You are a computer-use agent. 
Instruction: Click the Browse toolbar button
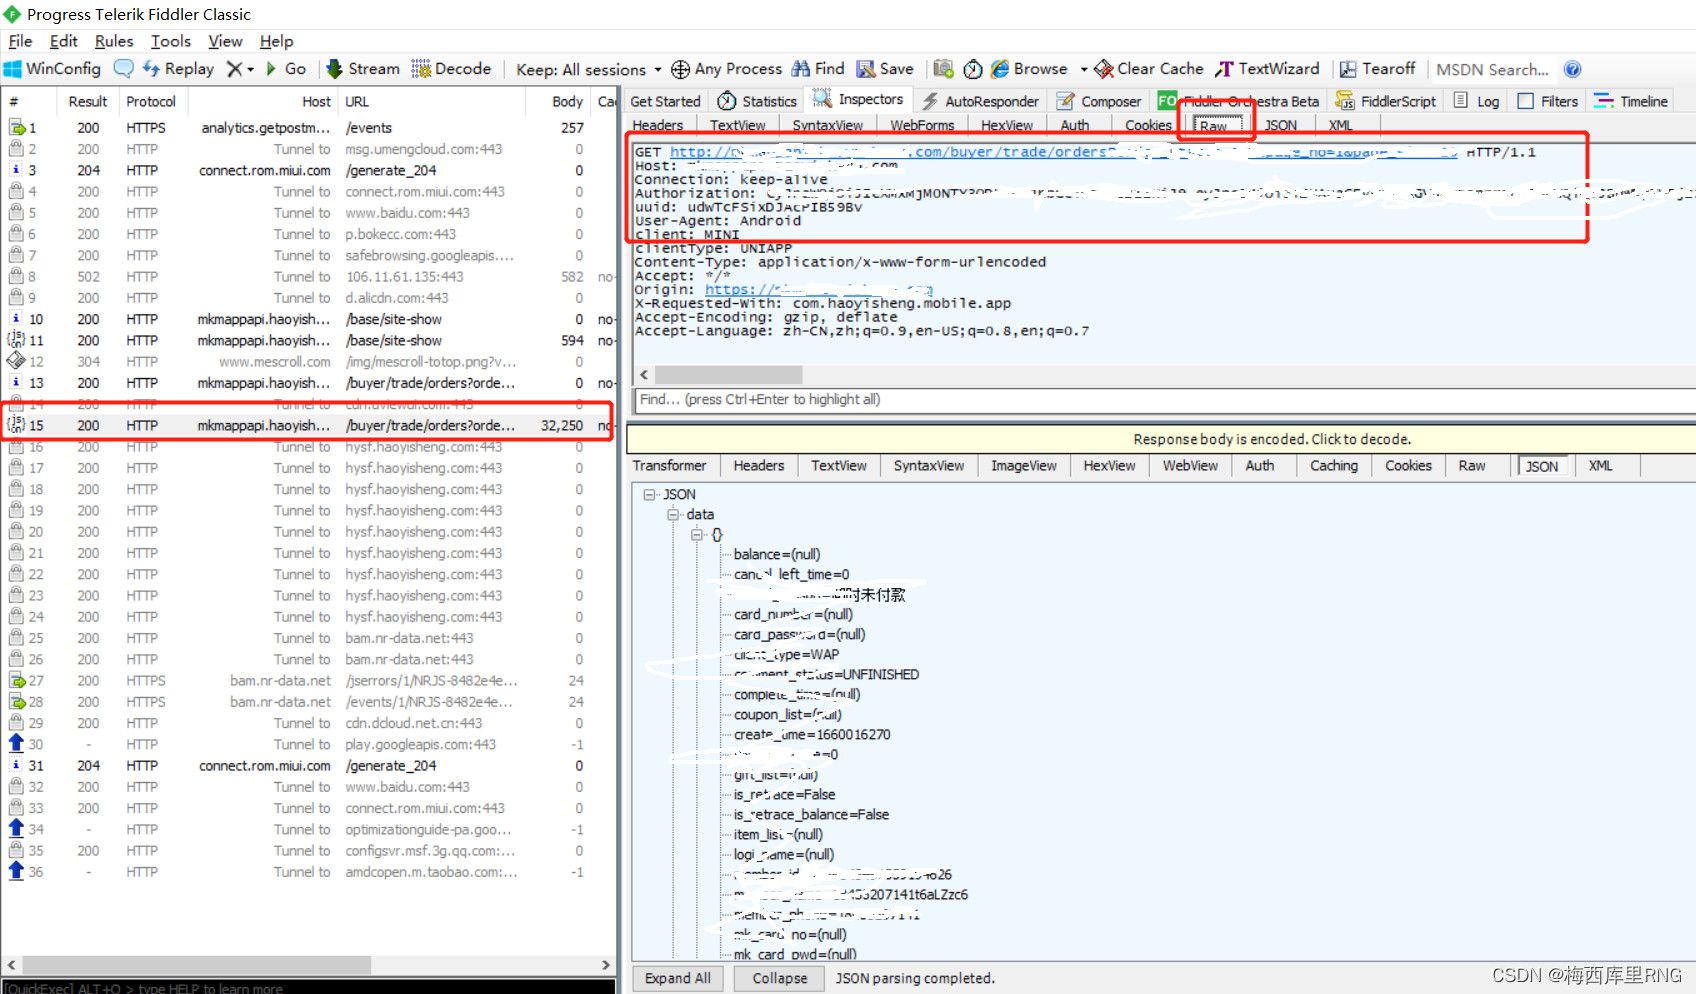tap(1029, 69)
